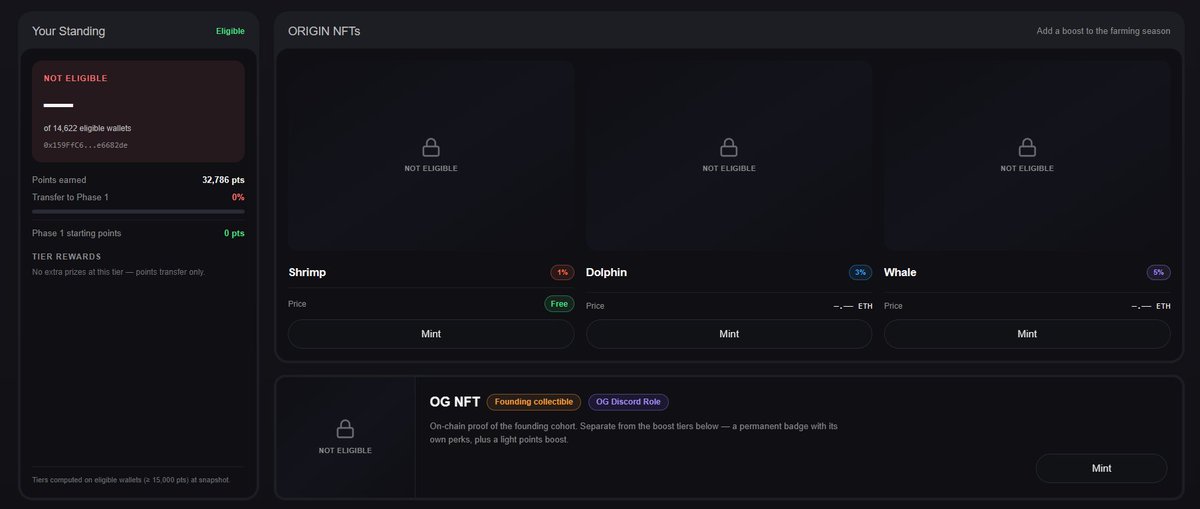Click the lock icon on Shrimp NFT card
1200x509 pixels.
431,148
